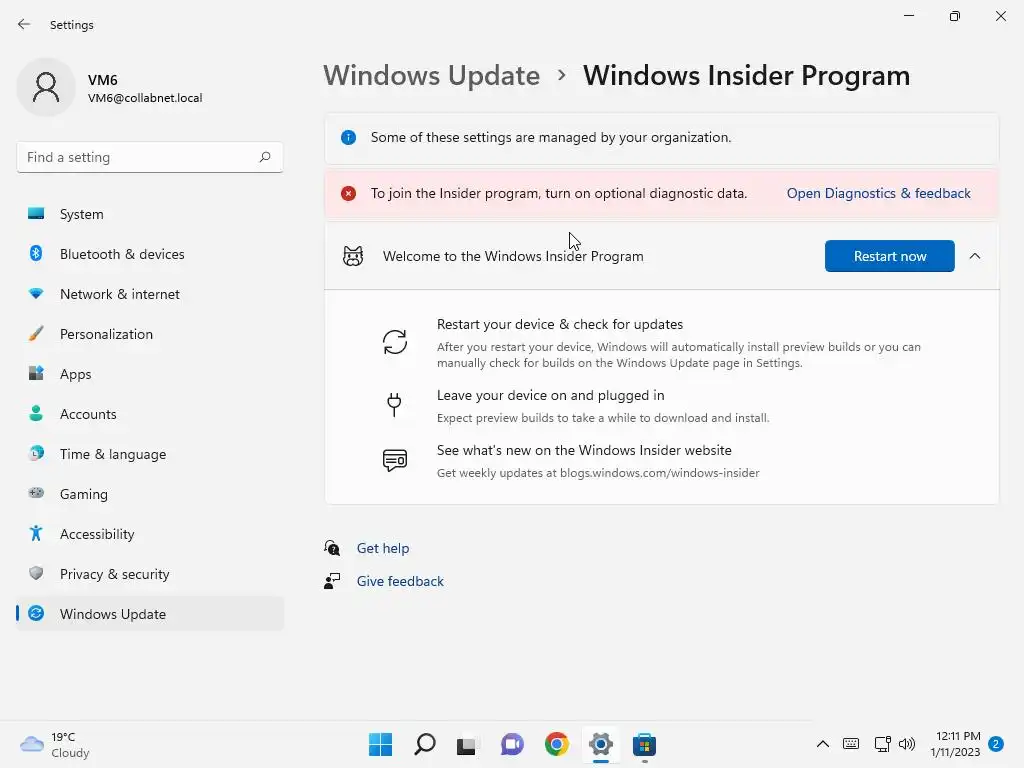The height and width of the screenshot is (768, 1024).
Task: Click the Insider website news icon
Action: [x=394, y=460]
